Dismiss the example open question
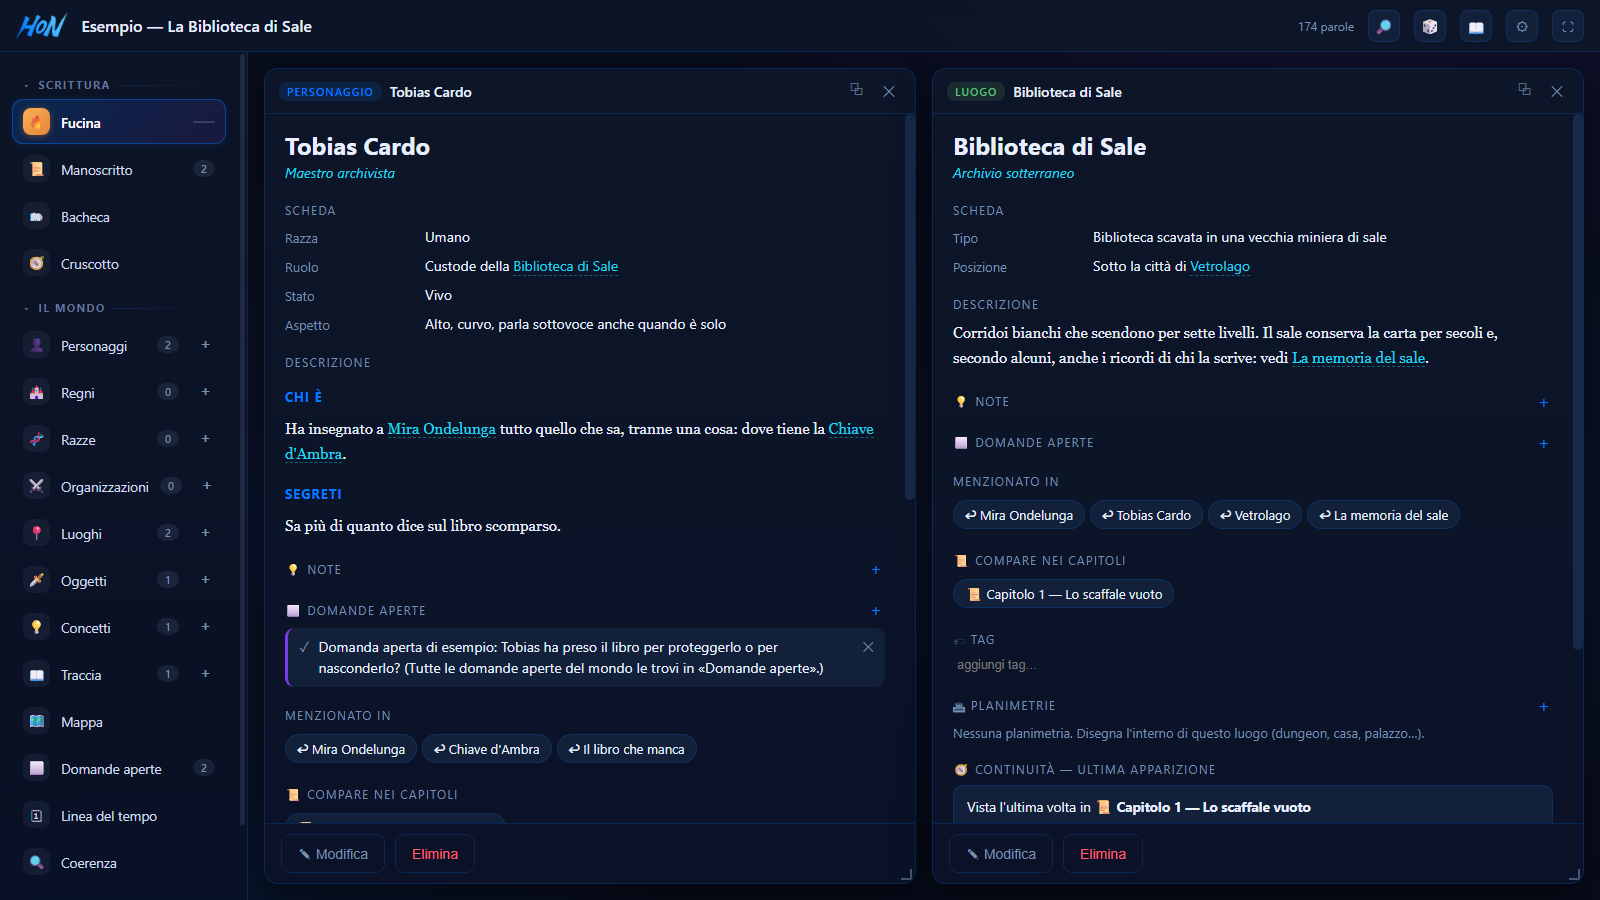The width and height of the screenshot is (1600, 900). [868, 647]
